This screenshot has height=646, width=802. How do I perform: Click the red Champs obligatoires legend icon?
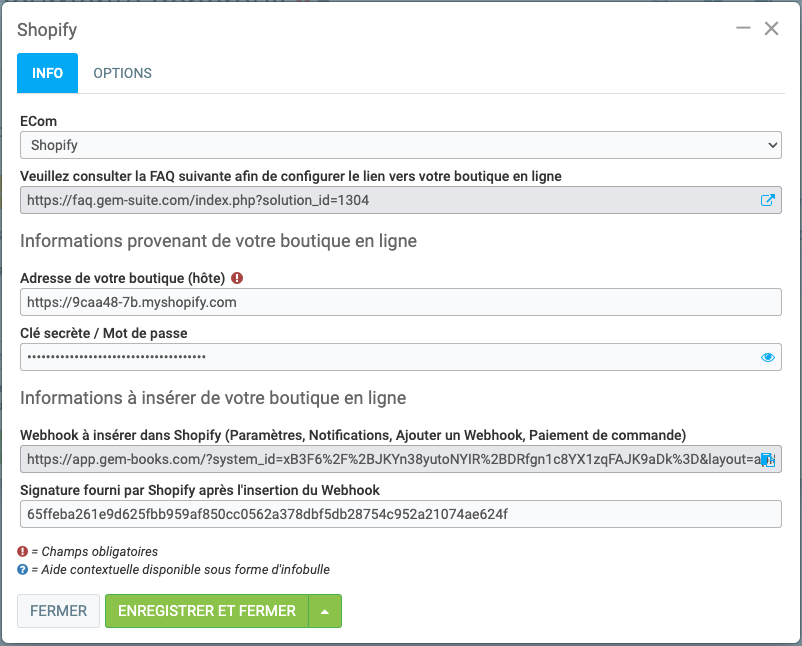click(23, 551)
